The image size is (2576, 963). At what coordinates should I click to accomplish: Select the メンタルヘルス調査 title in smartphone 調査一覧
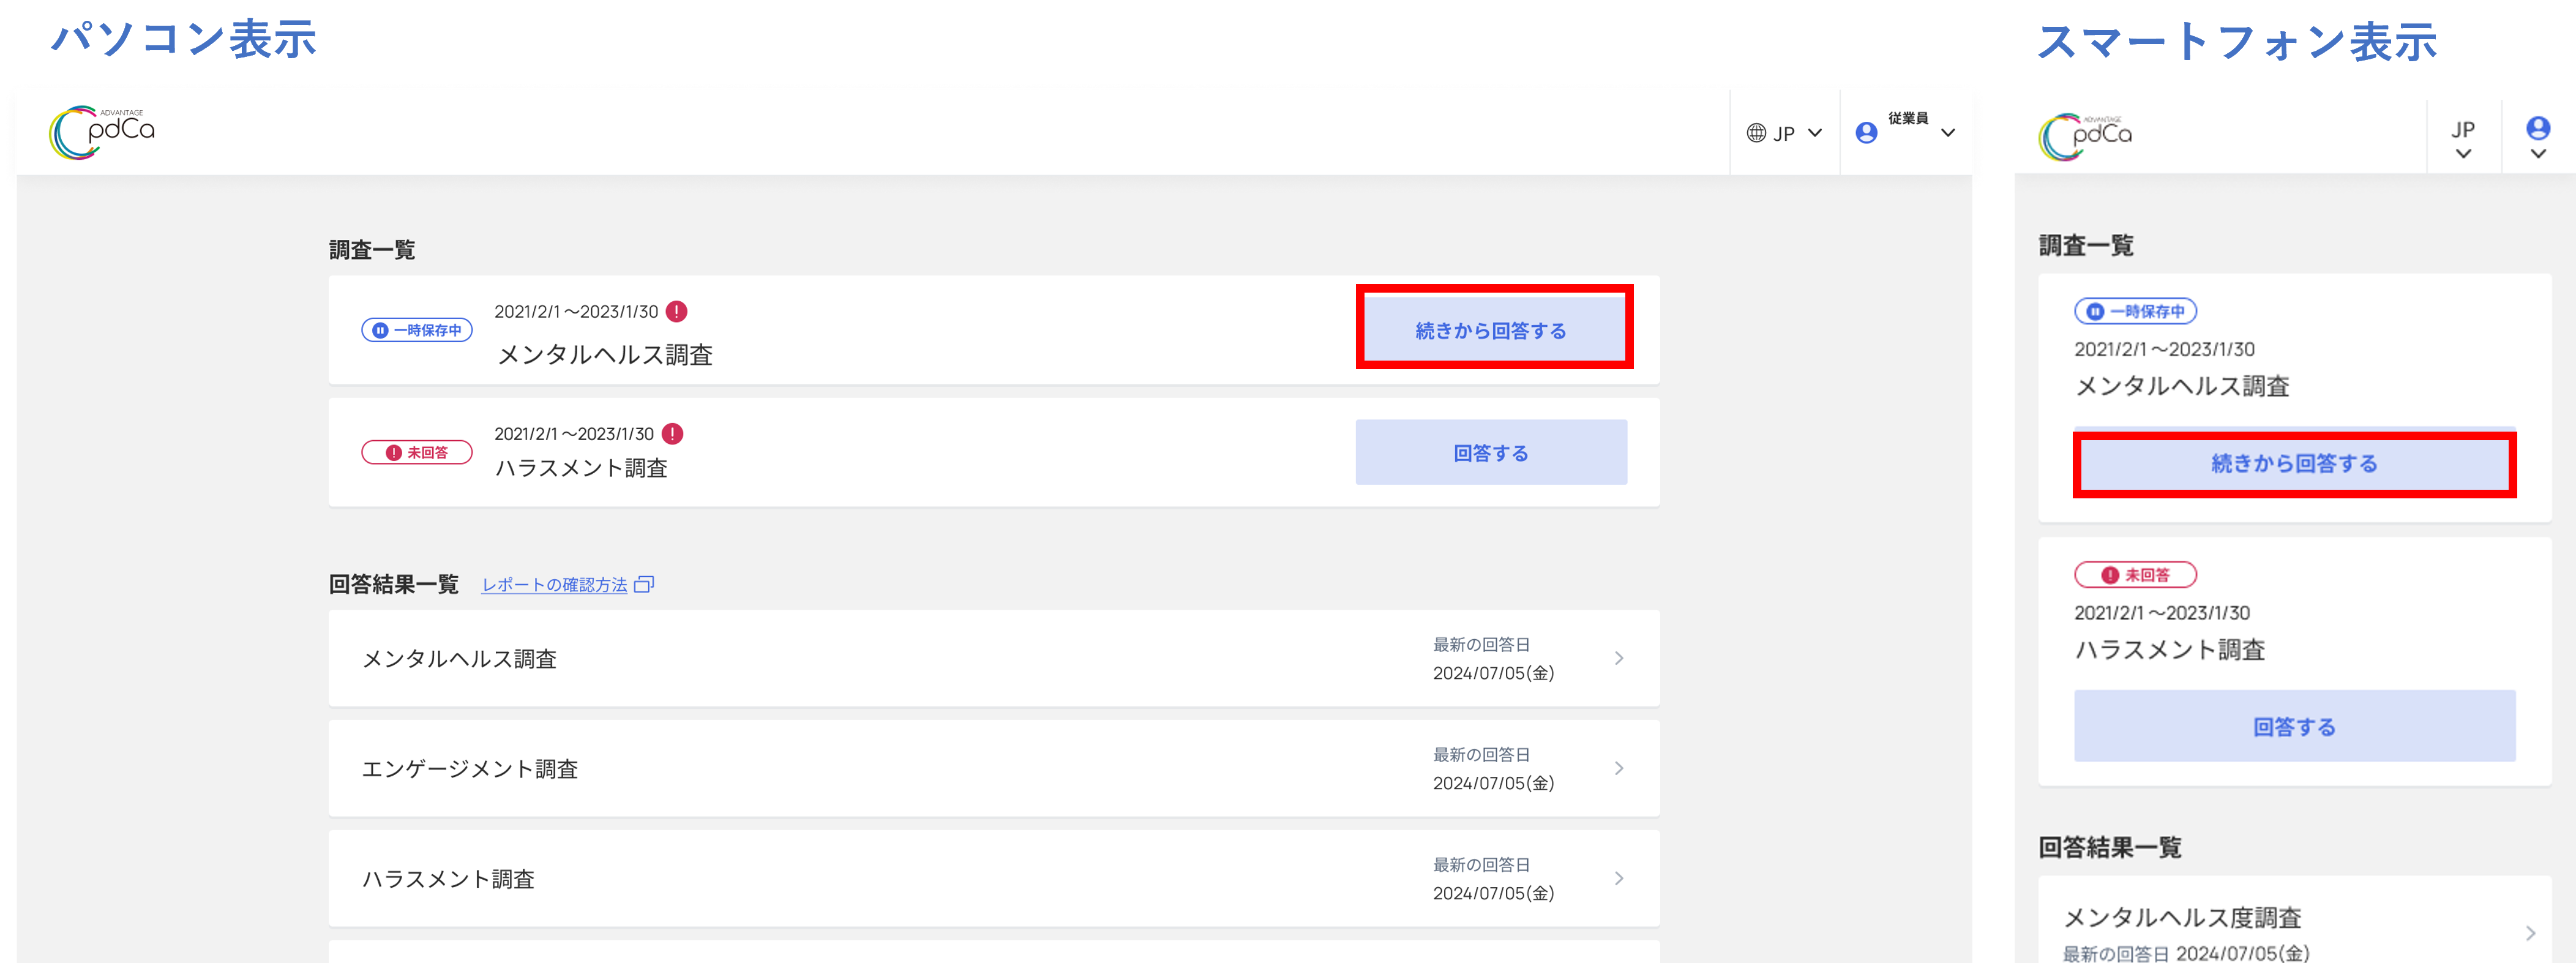click(x=2182, y=386)
